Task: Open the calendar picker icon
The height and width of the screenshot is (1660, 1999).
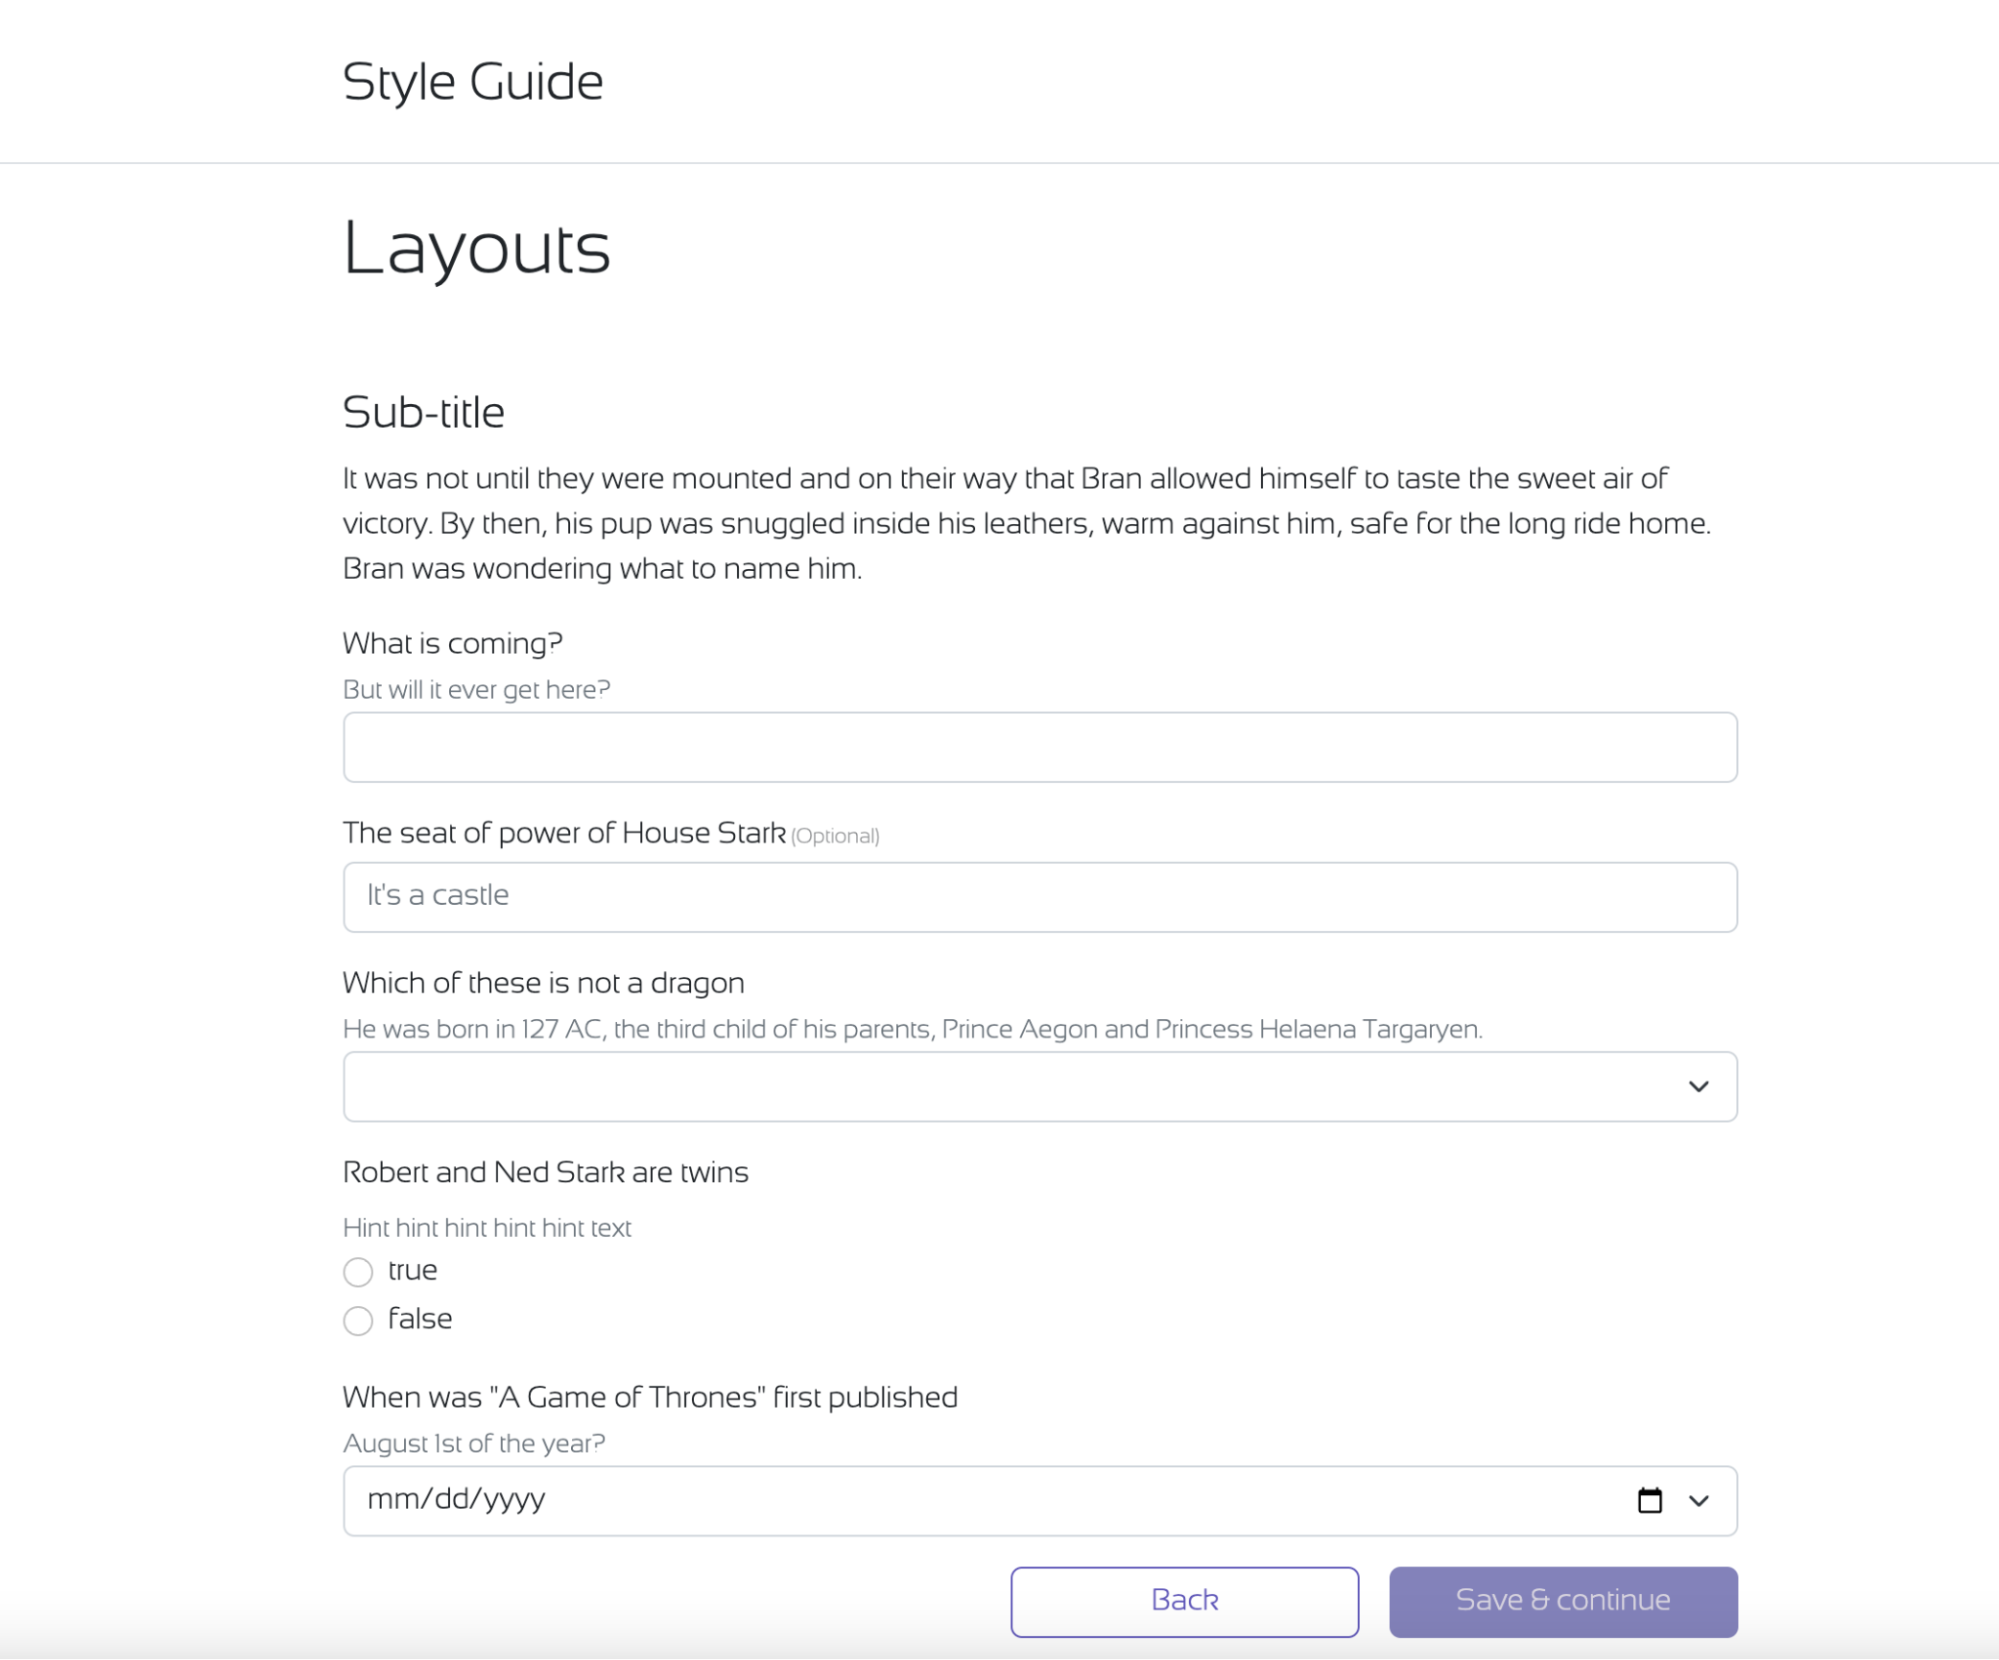Action: click(x=1649, y=1500)
